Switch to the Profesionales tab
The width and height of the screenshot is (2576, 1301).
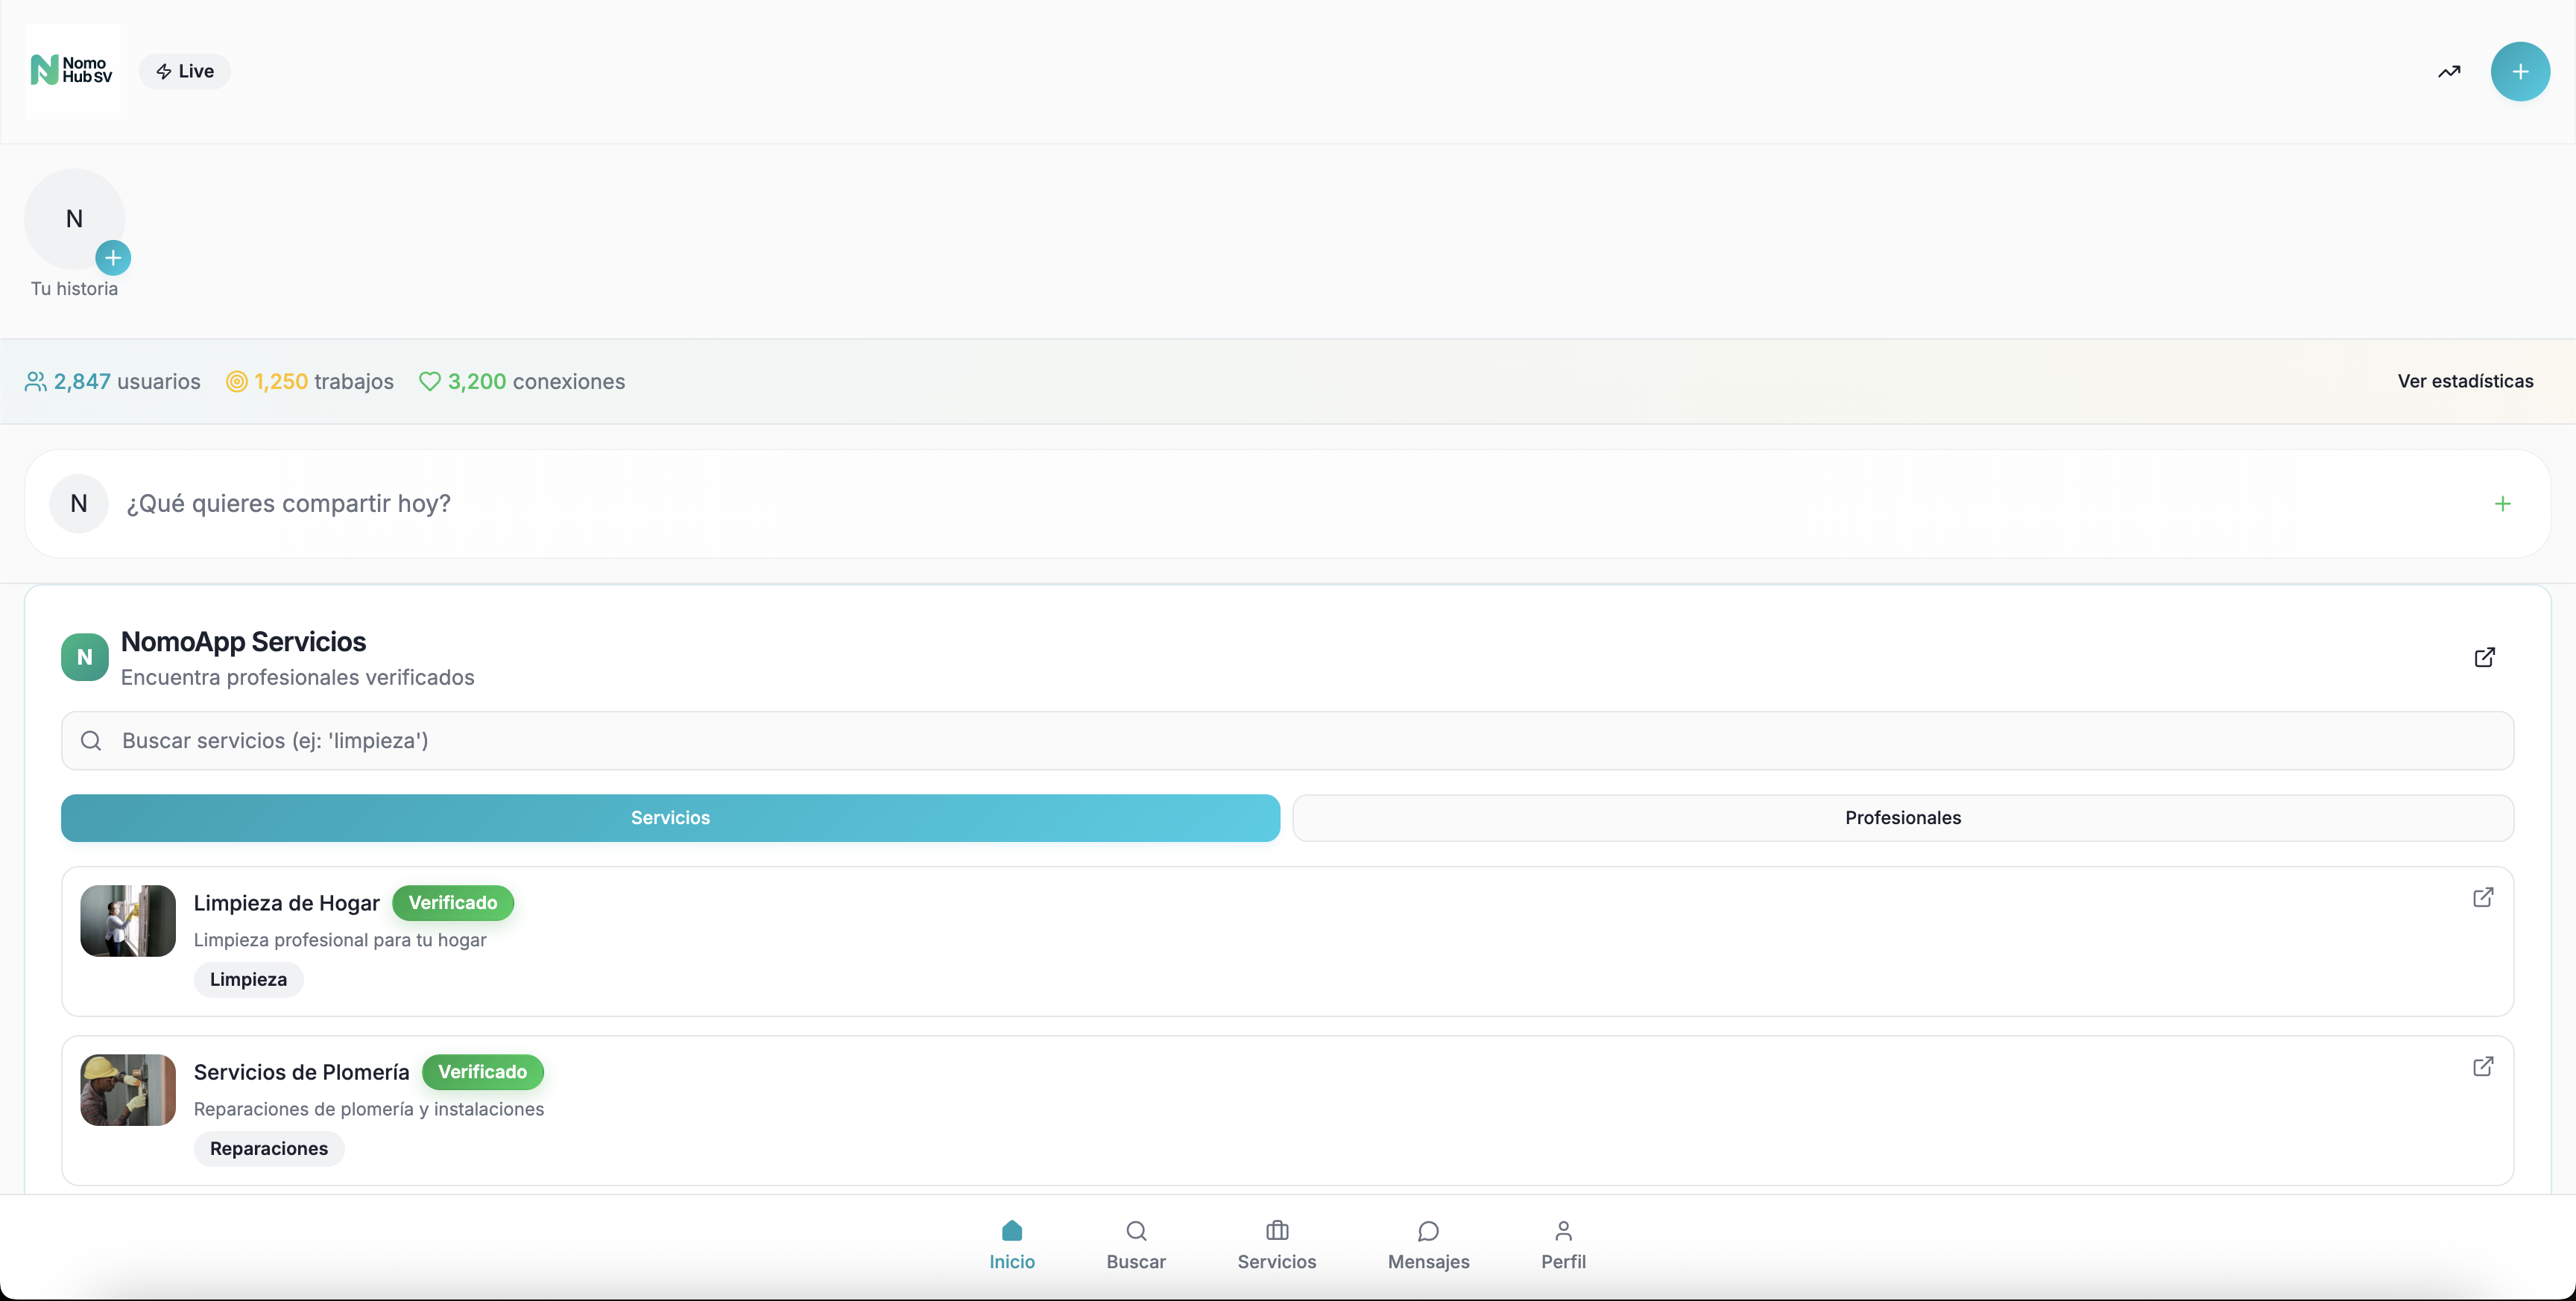click(1903, 818)
